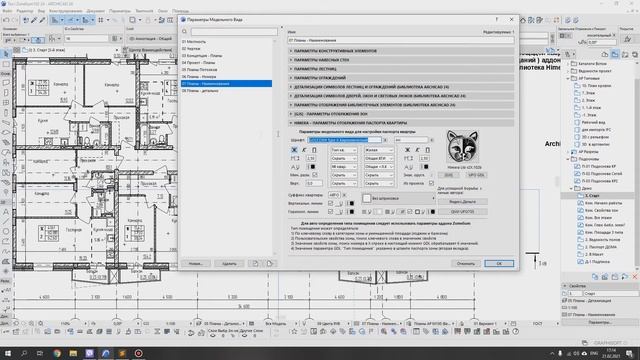Collapse НИМЕКА паспорта квартиры section
Screen dimensions: 640x360
click(x=401, y=123)
